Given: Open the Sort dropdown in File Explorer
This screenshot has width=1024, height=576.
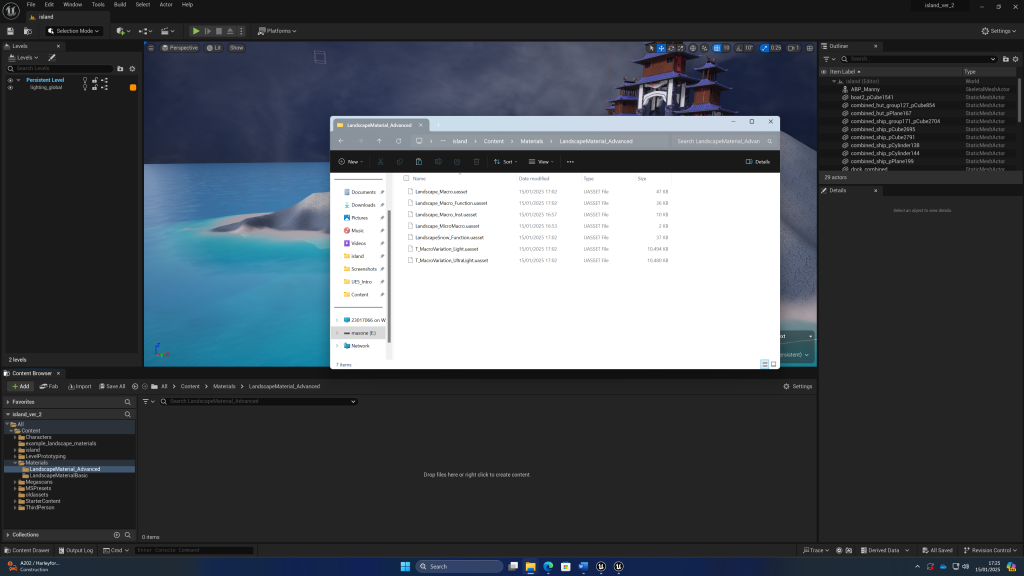Looking at the screenshot, I should [x=505, y=162].
